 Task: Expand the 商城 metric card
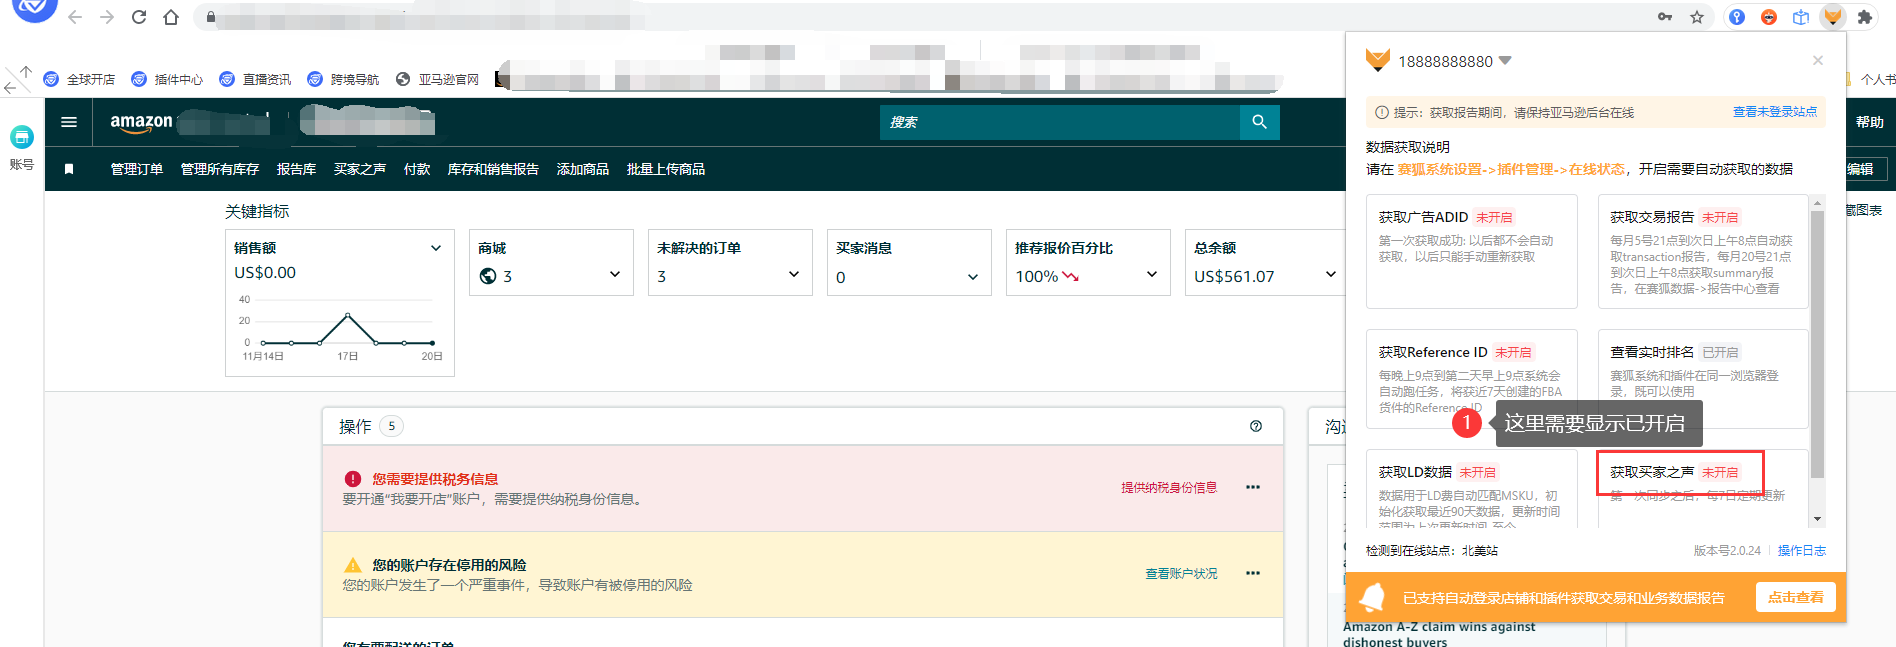pos(615,275)
